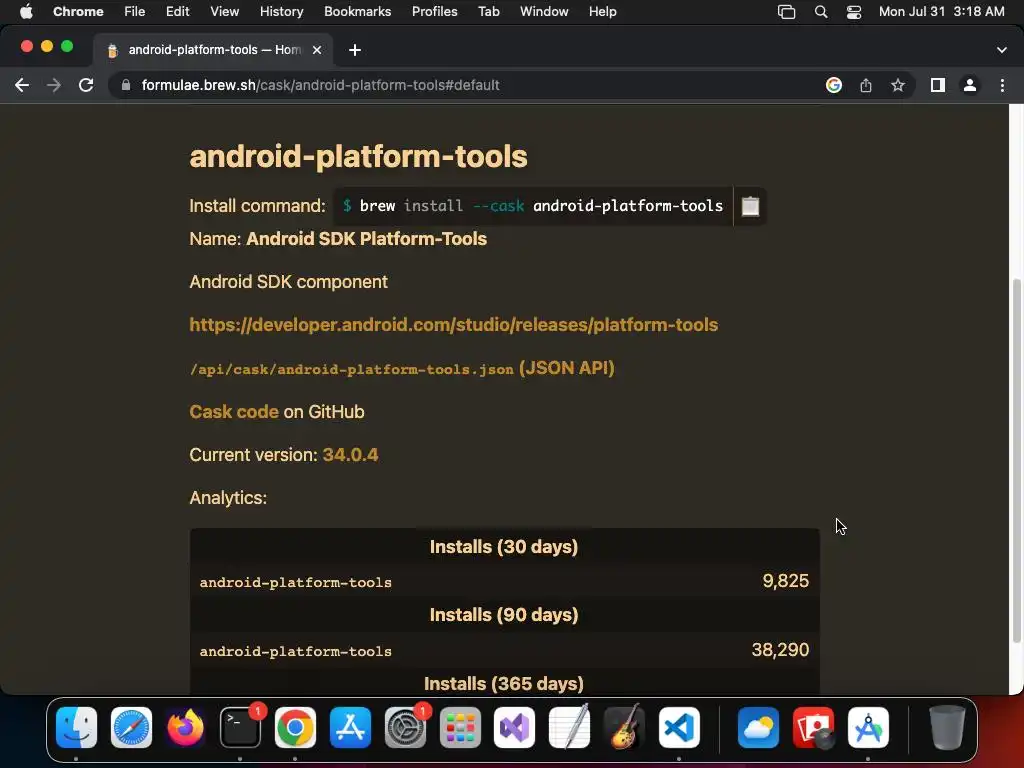Launch Safari from the Dock
The height and width of the screenshot is (768, 1024).
pos(131,728)
